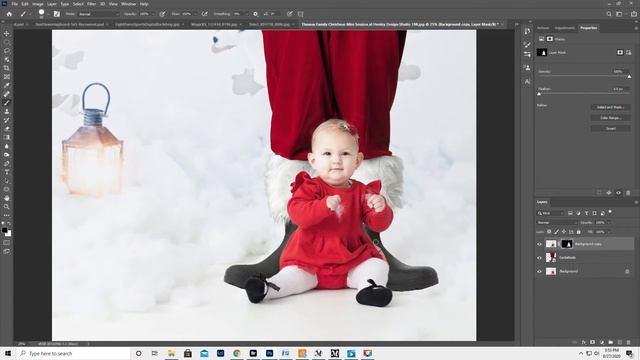The height and width of the screenshot is (360, 640).
Task: Select the Background copy layer mask thumbnail
Action: pos(567,244)
